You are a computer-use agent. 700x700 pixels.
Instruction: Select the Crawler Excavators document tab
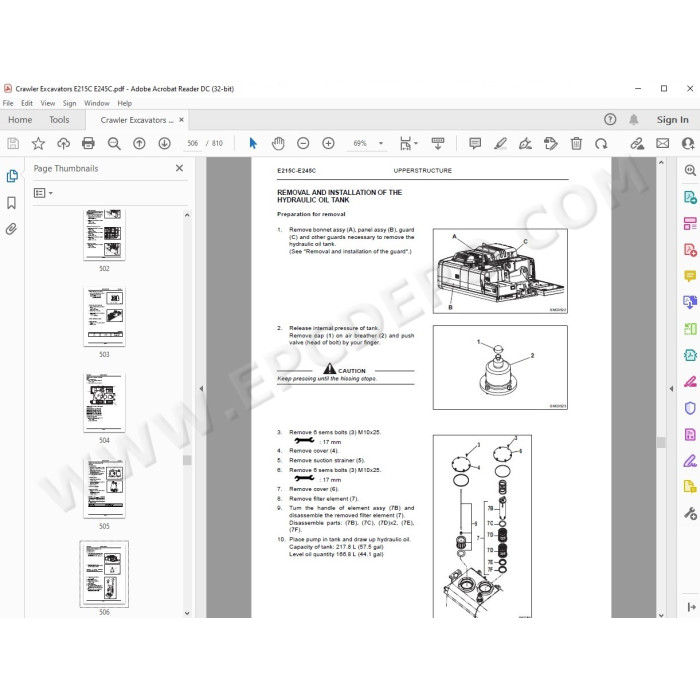(136, 120)
